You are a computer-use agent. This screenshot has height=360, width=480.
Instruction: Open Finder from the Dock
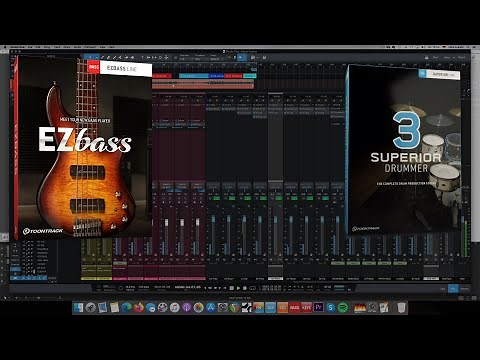pyautogui.click(x=79, y=307)
